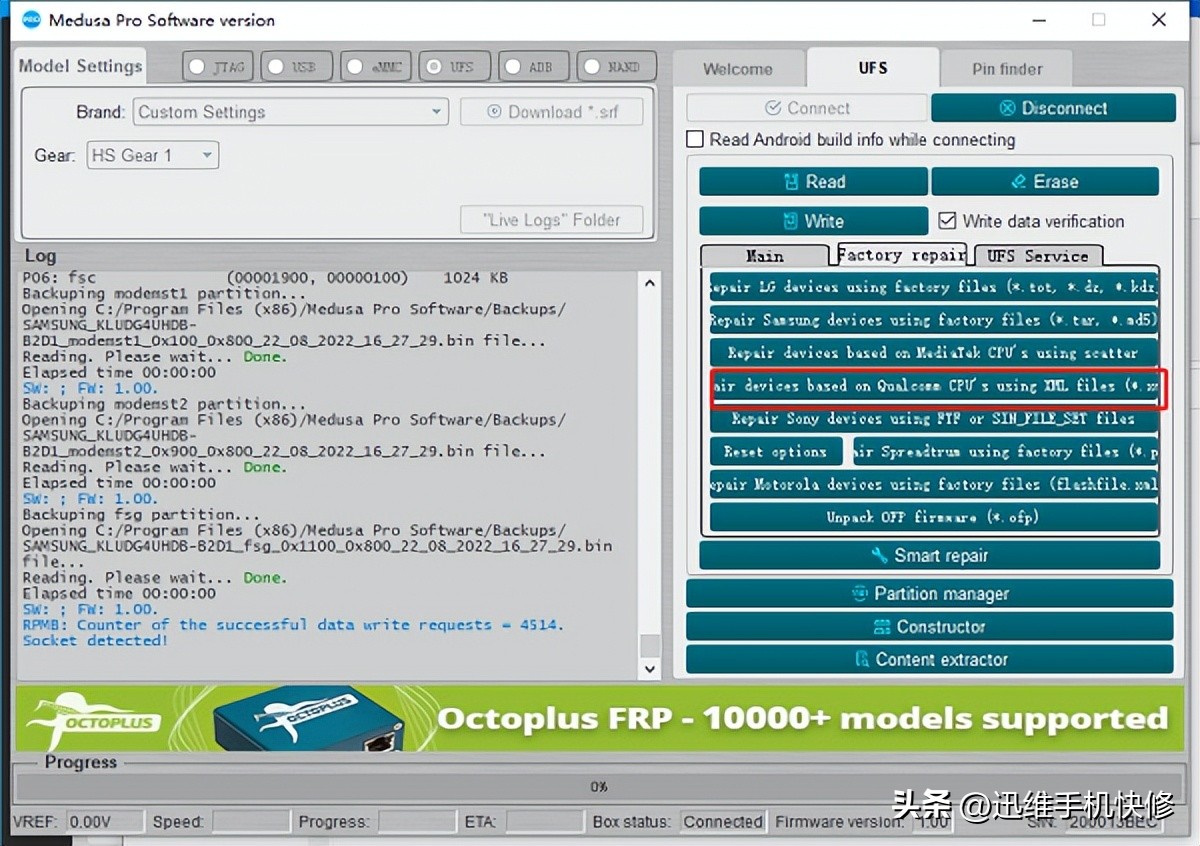Toggle Write data verification checkbox
Screen dimensions: 1200x846
(947, 221)
